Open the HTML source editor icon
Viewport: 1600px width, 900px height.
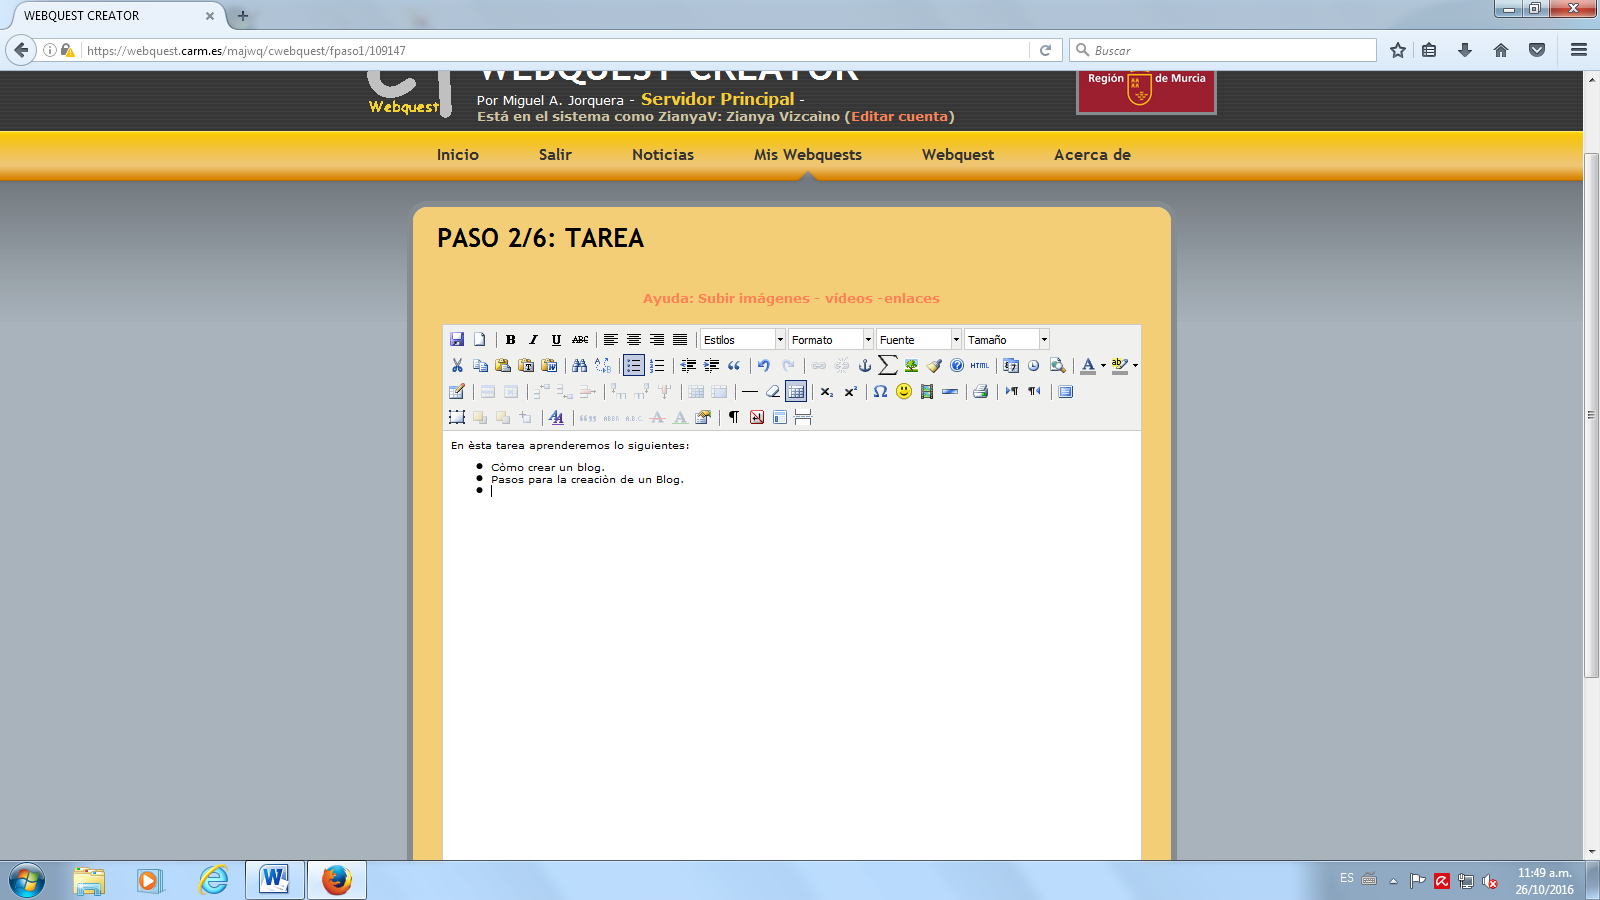coord(979,365)
